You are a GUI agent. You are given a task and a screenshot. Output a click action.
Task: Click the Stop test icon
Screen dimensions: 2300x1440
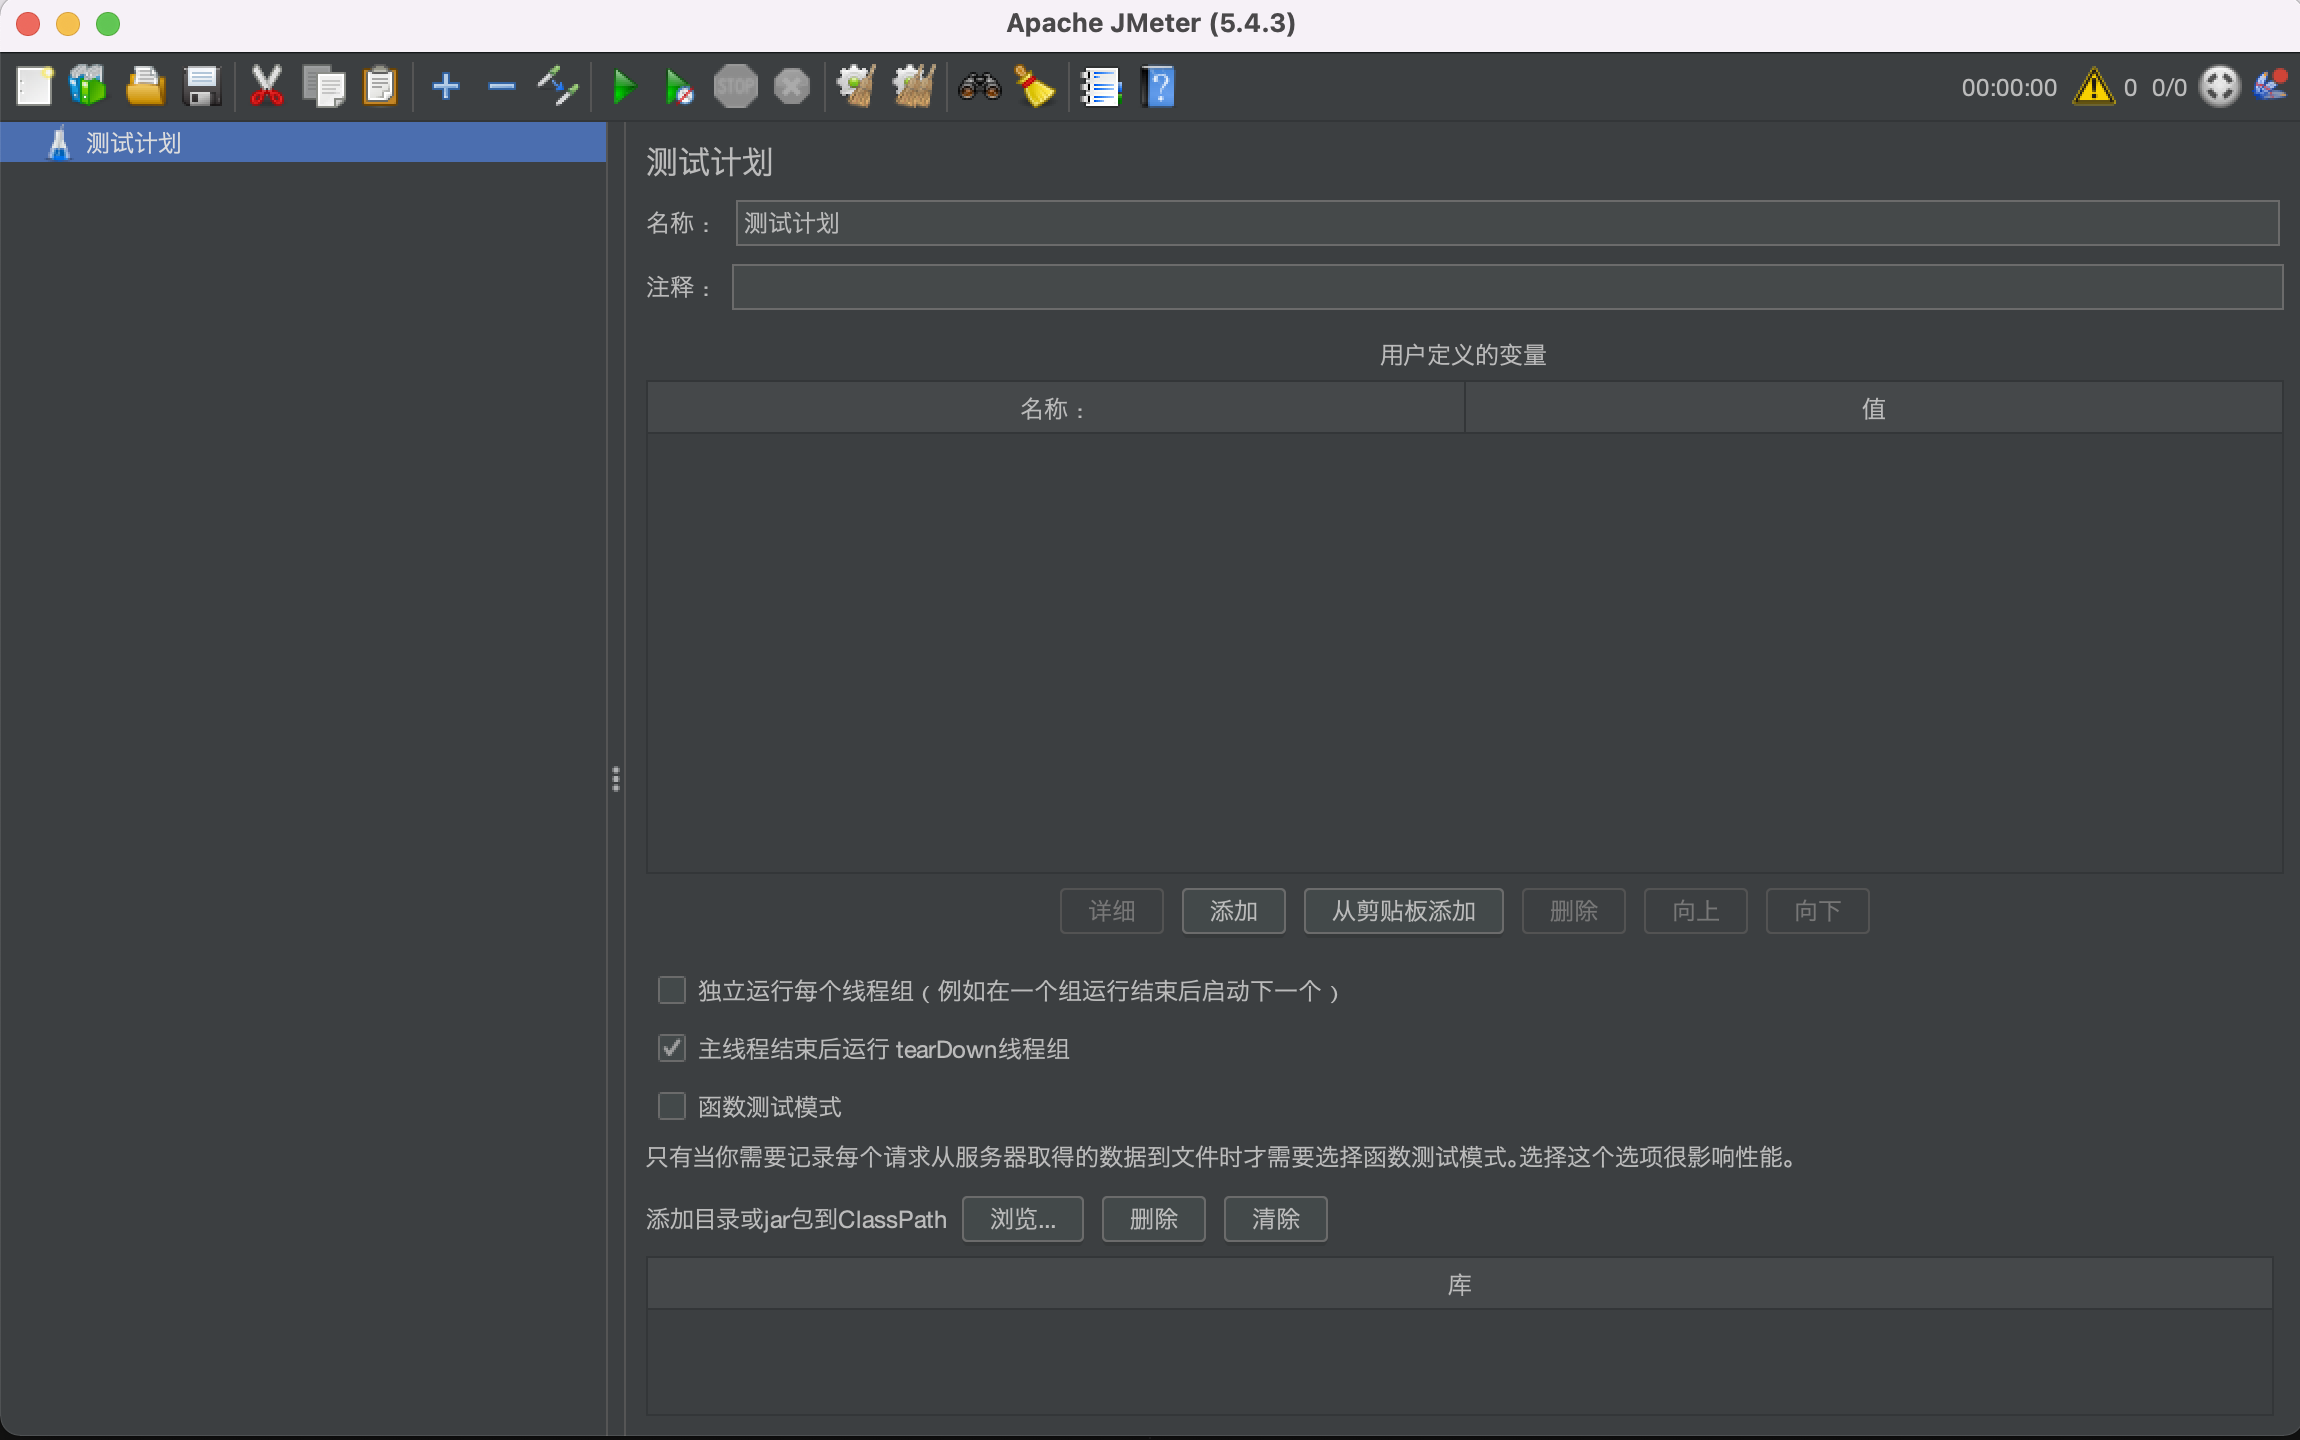(x=736, y=87)
